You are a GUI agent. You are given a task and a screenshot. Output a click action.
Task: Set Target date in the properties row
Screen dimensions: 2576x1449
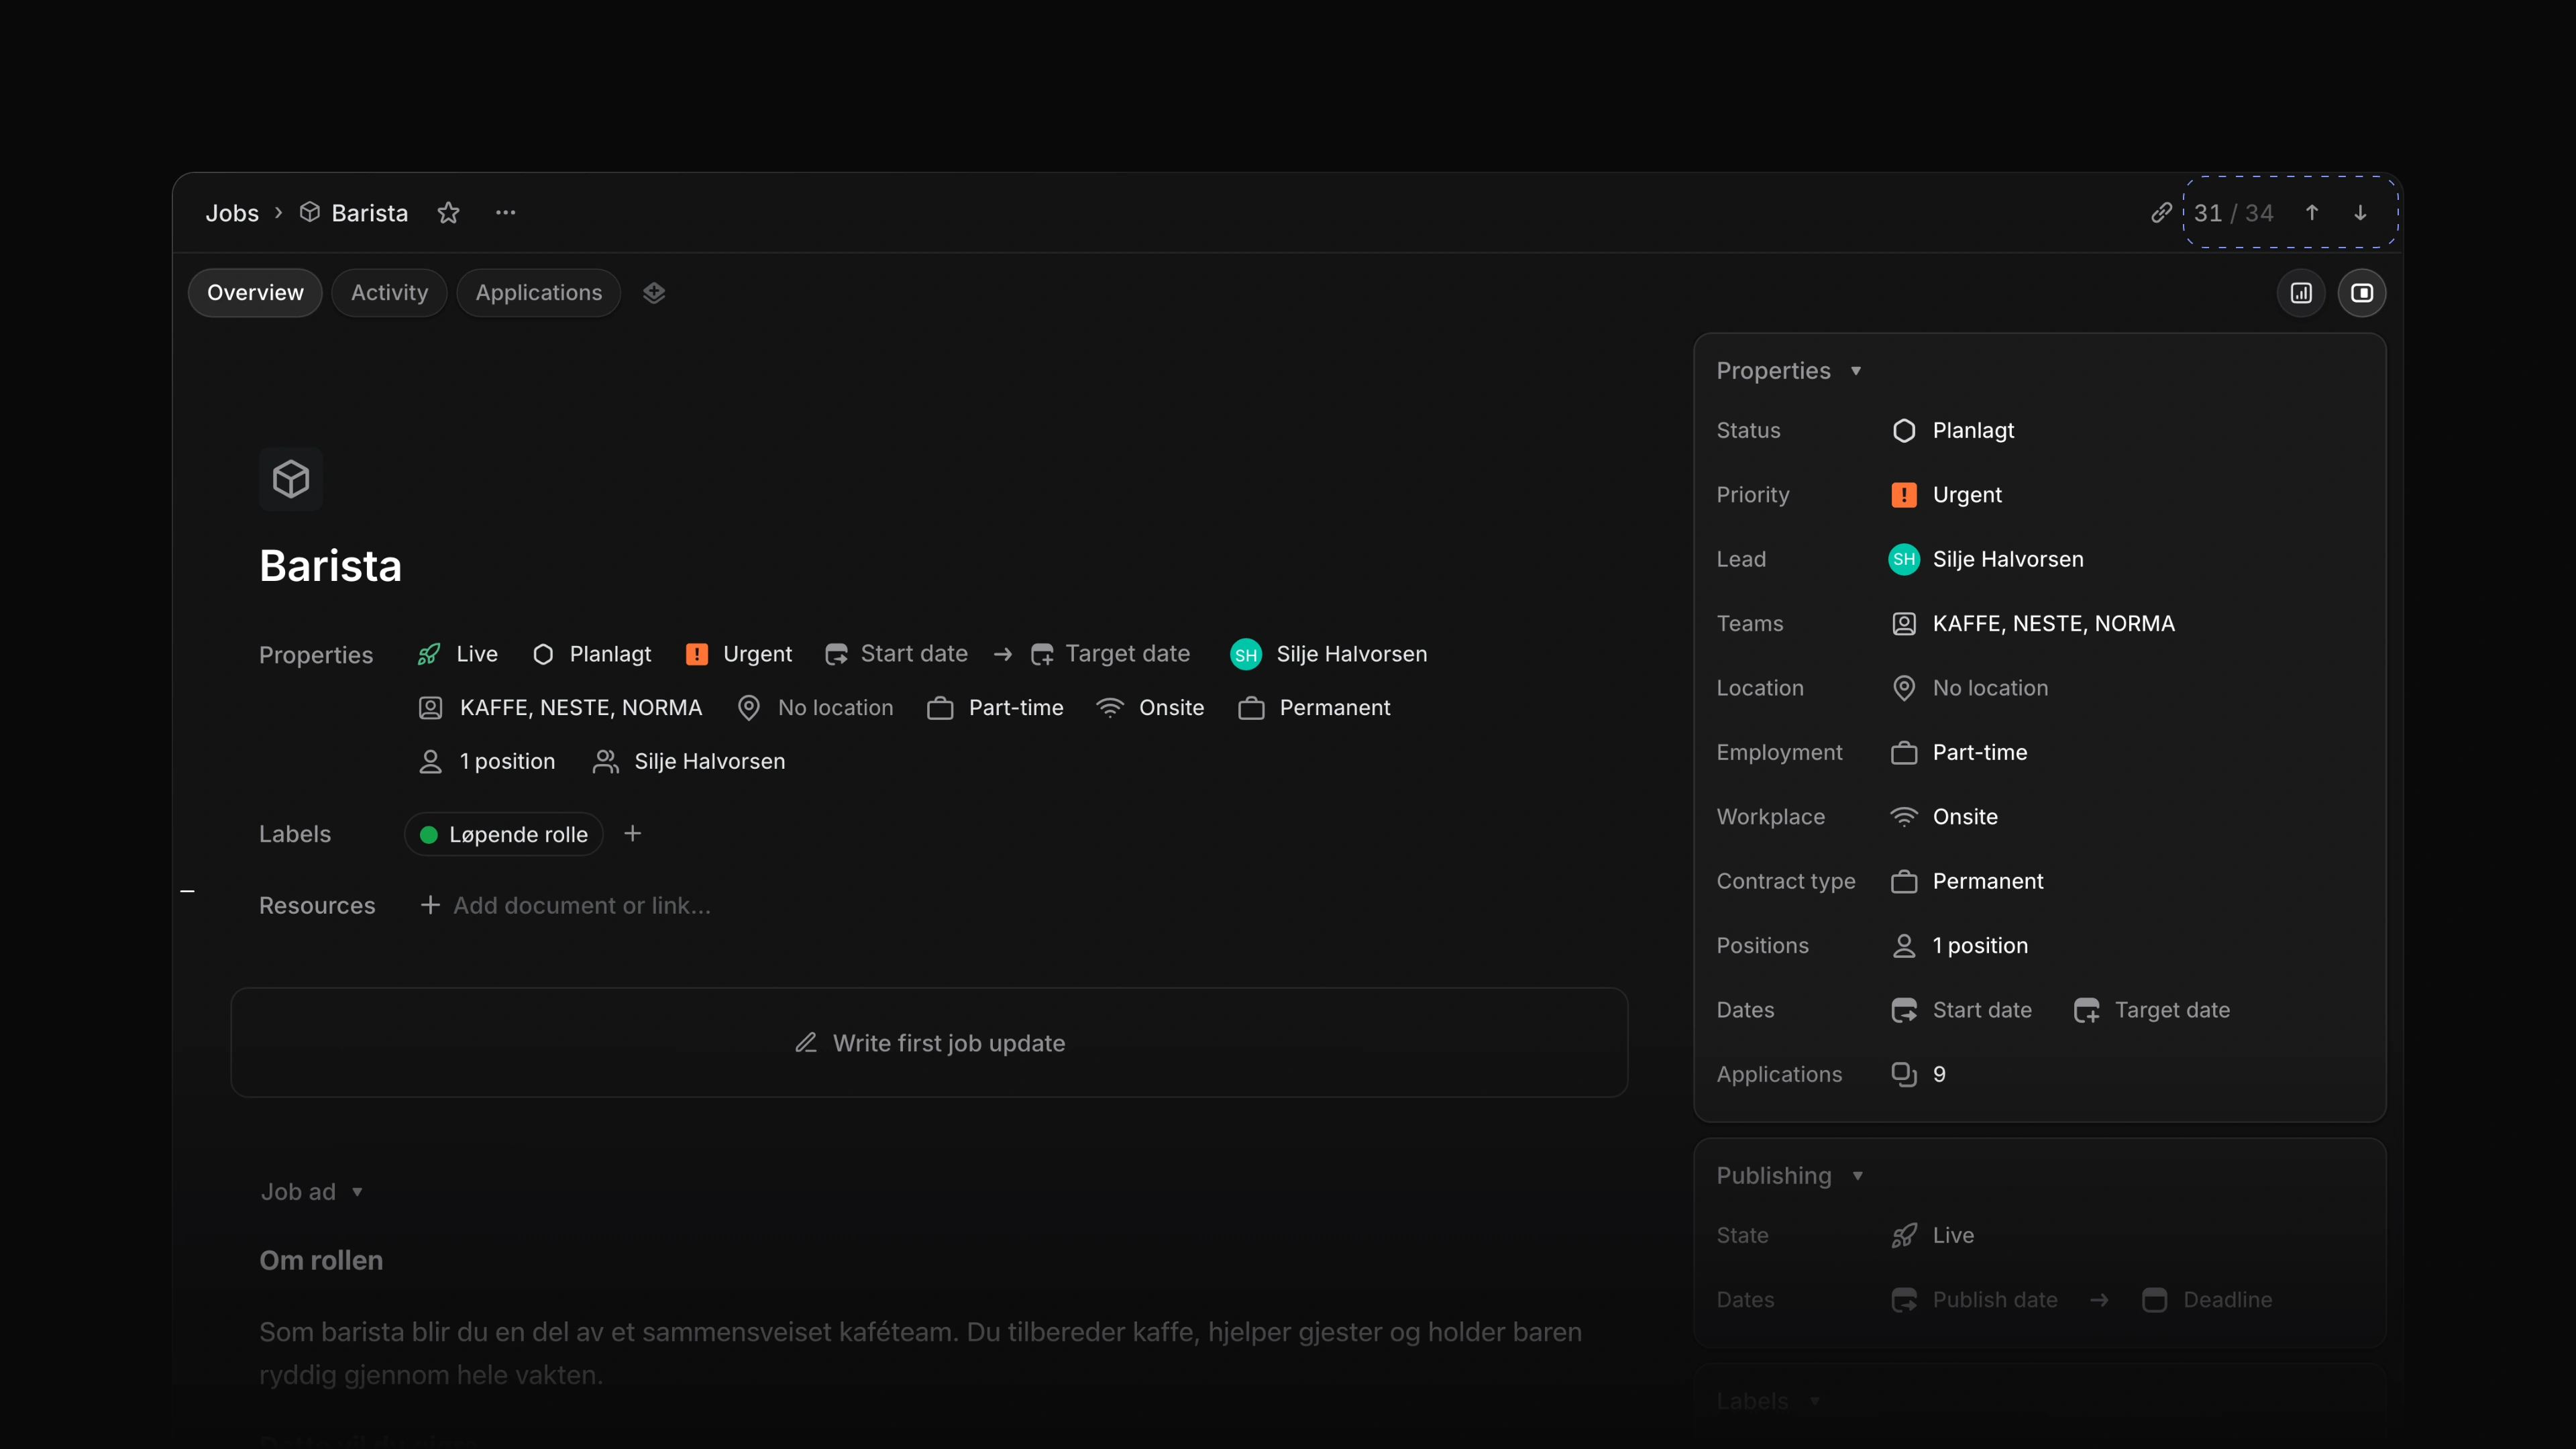pos(1111,654)
